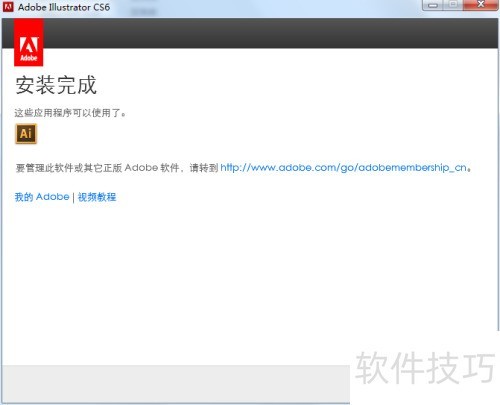Image resolution: width=500 pixels, height=405 pixels.
Task: Open the 视频教程 video tutorials link
Action: (97, 197)
